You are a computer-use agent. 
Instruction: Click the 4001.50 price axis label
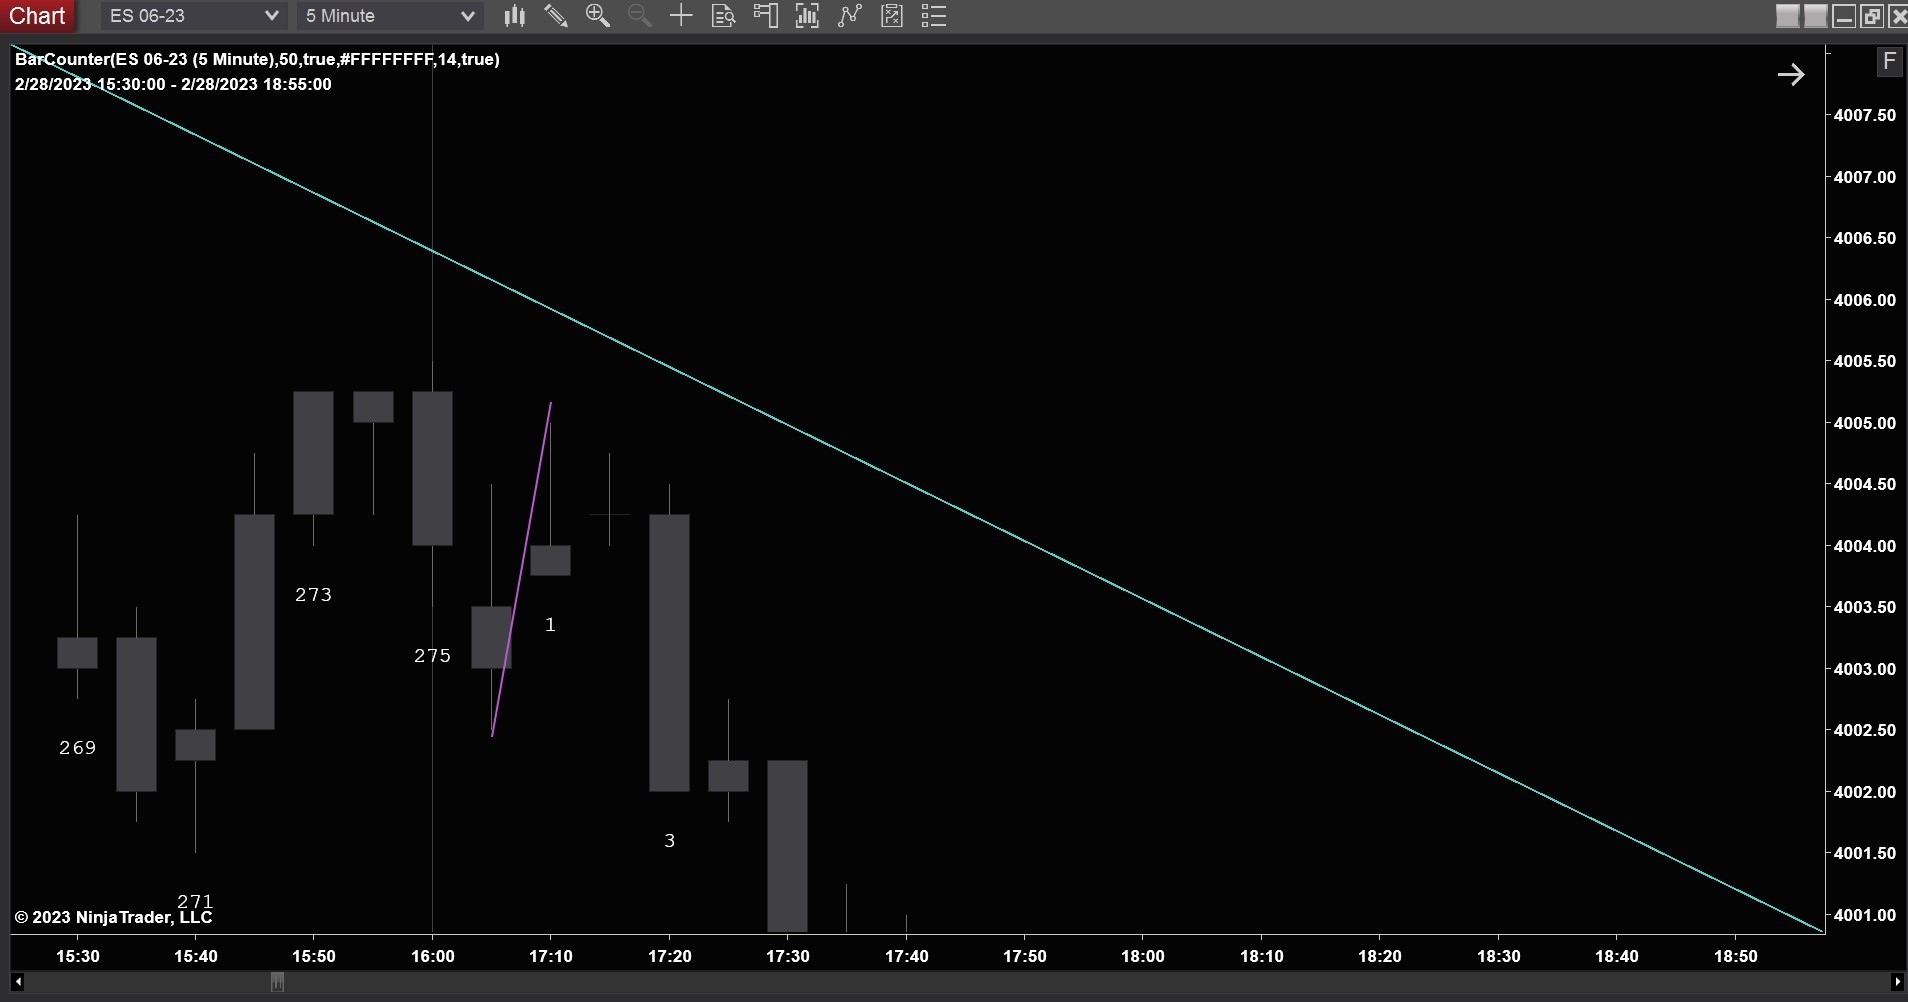tap(1864, 853)
